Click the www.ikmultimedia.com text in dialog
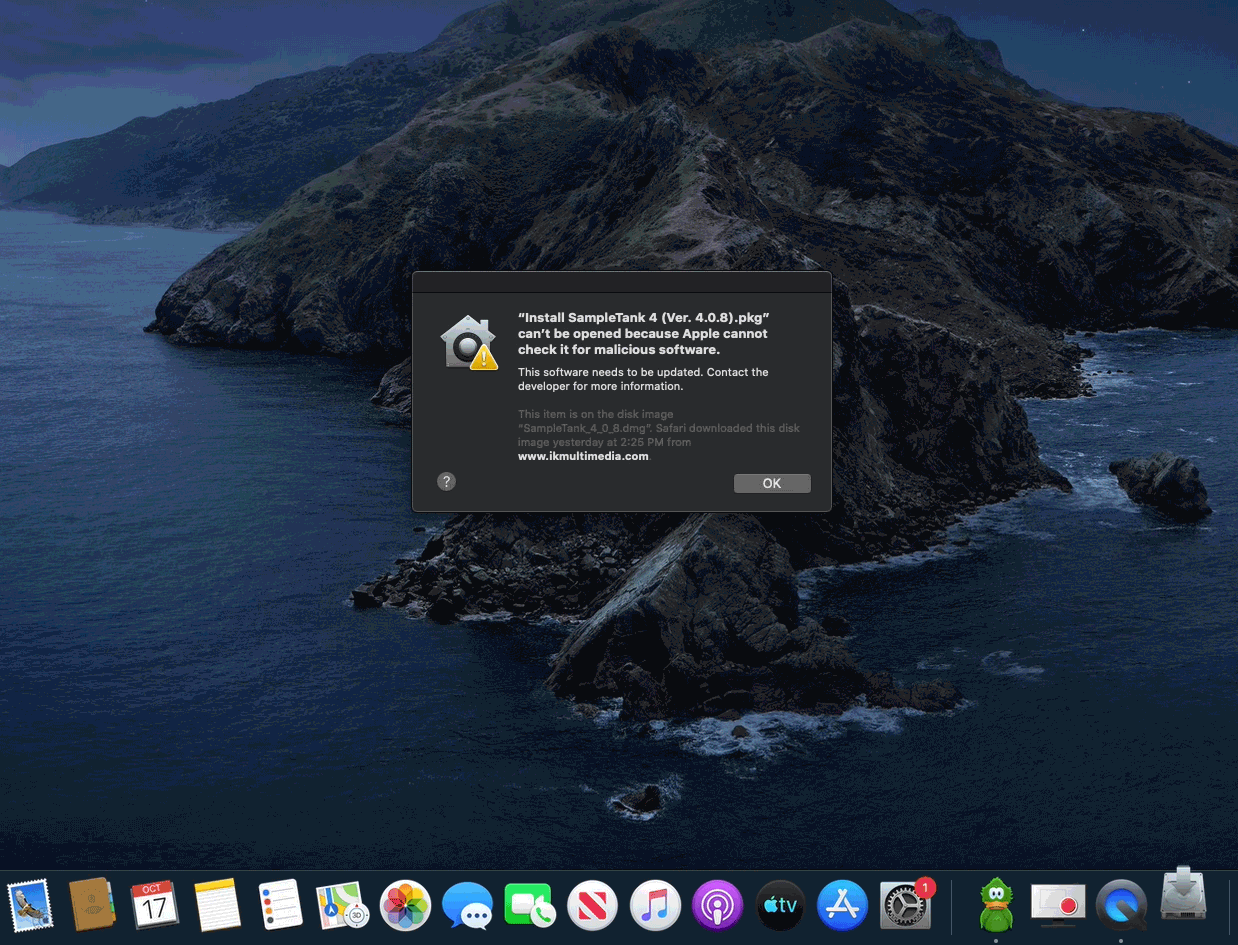 (583, 456)
